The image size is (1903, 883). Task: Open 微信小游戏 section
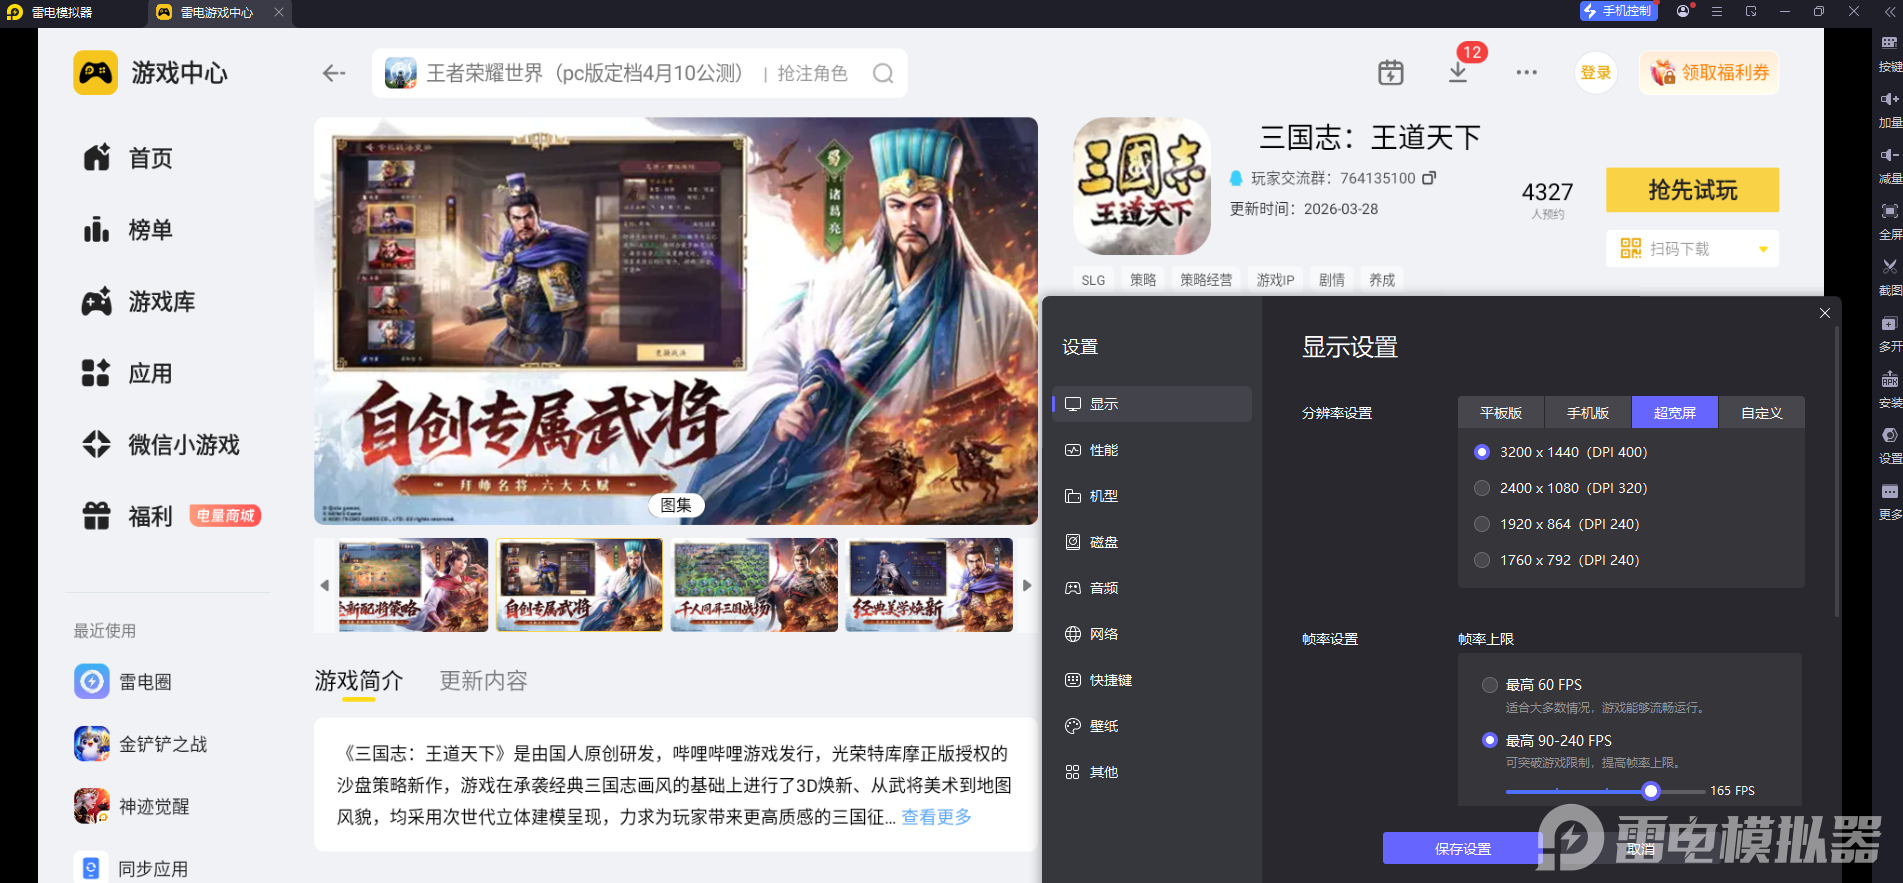[161, 445]
